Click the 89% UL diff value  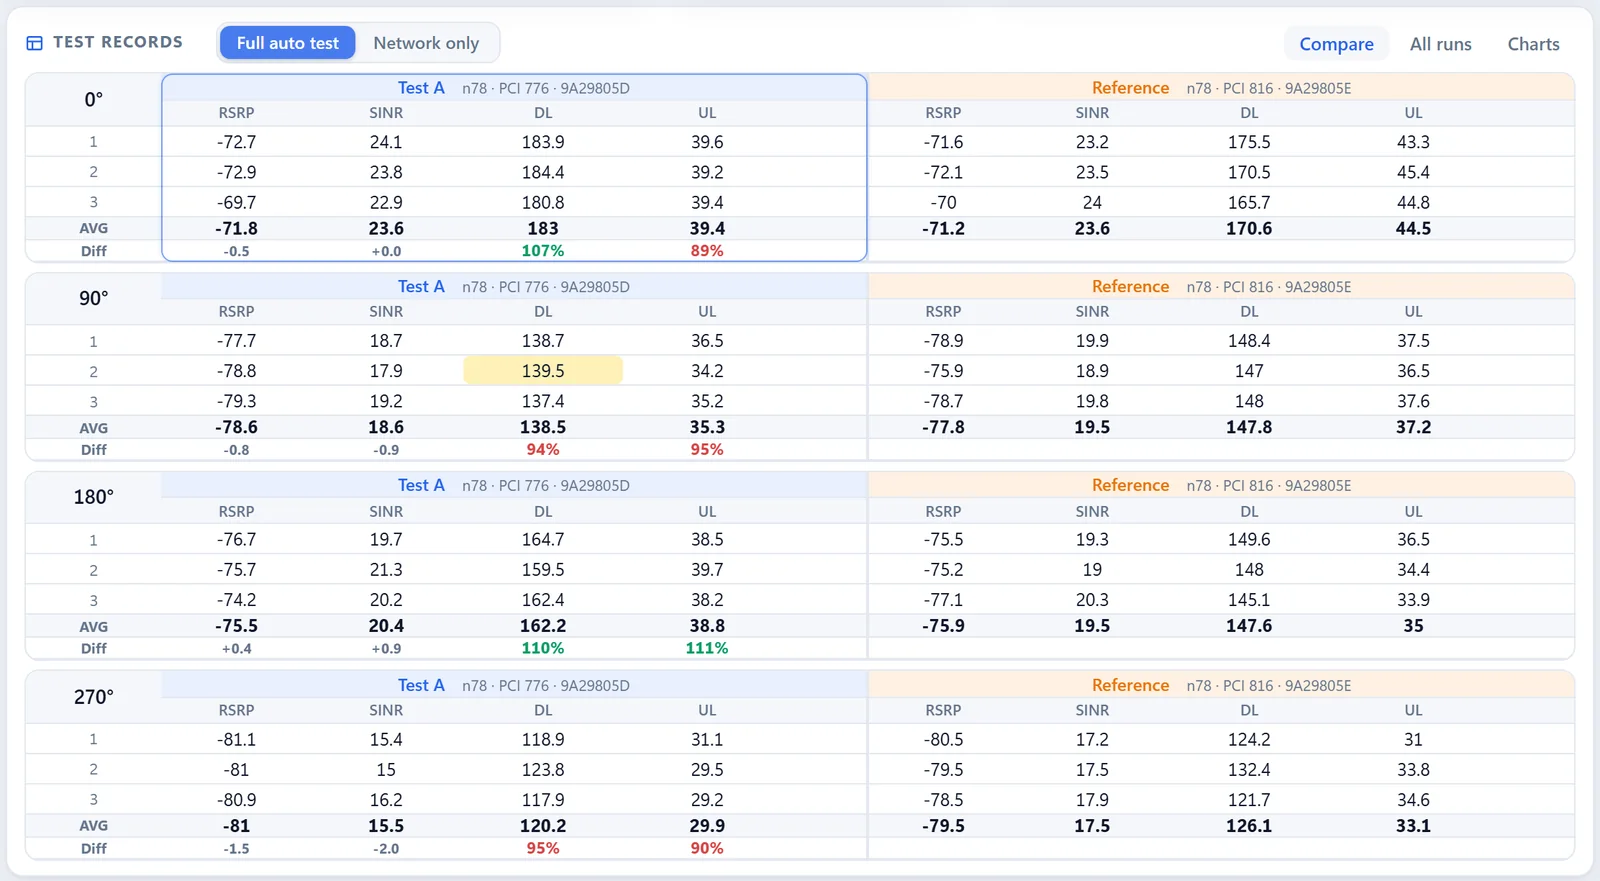pos(707,251)
